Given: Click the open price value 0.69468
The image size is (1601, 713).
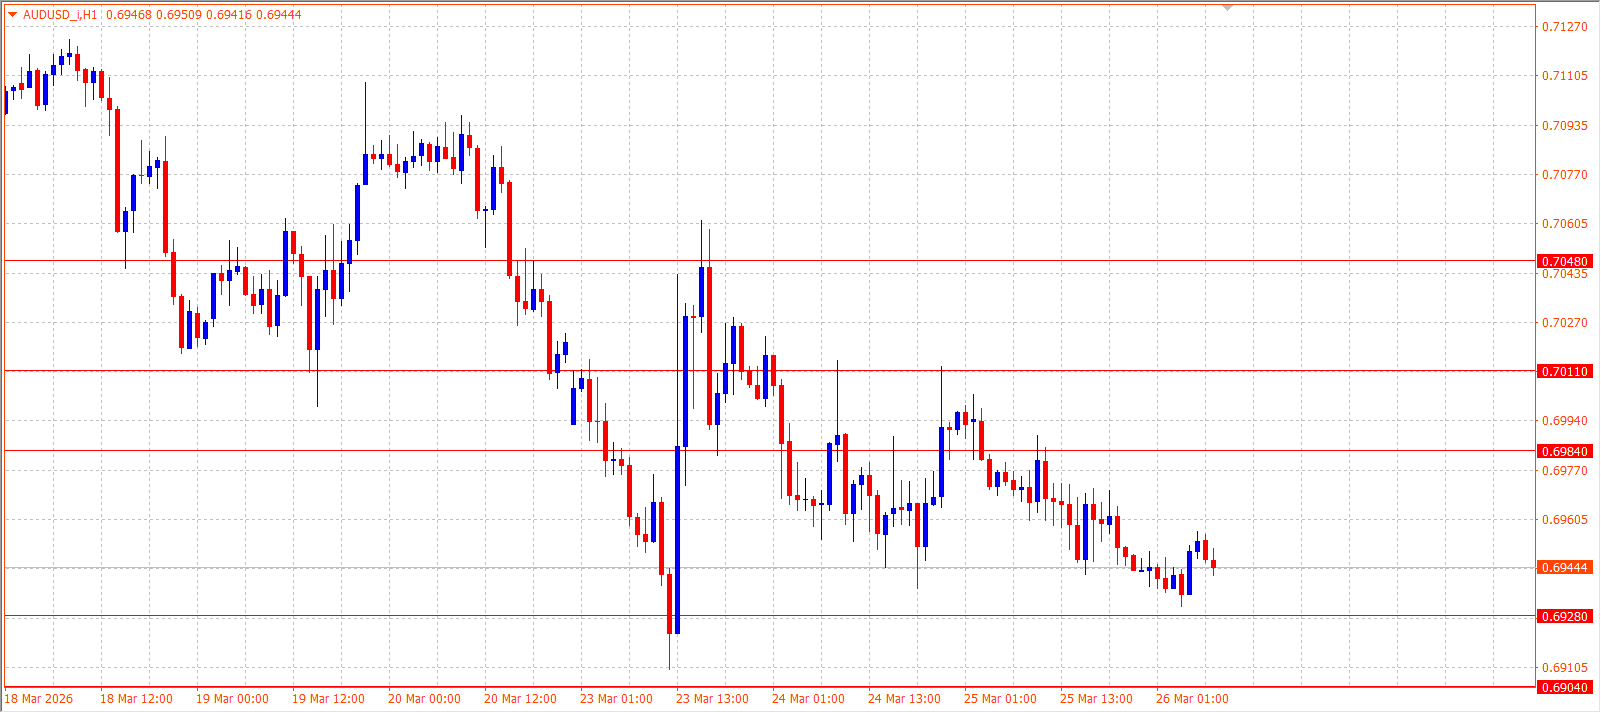Looking at the screenshot, I should (129, 14).
